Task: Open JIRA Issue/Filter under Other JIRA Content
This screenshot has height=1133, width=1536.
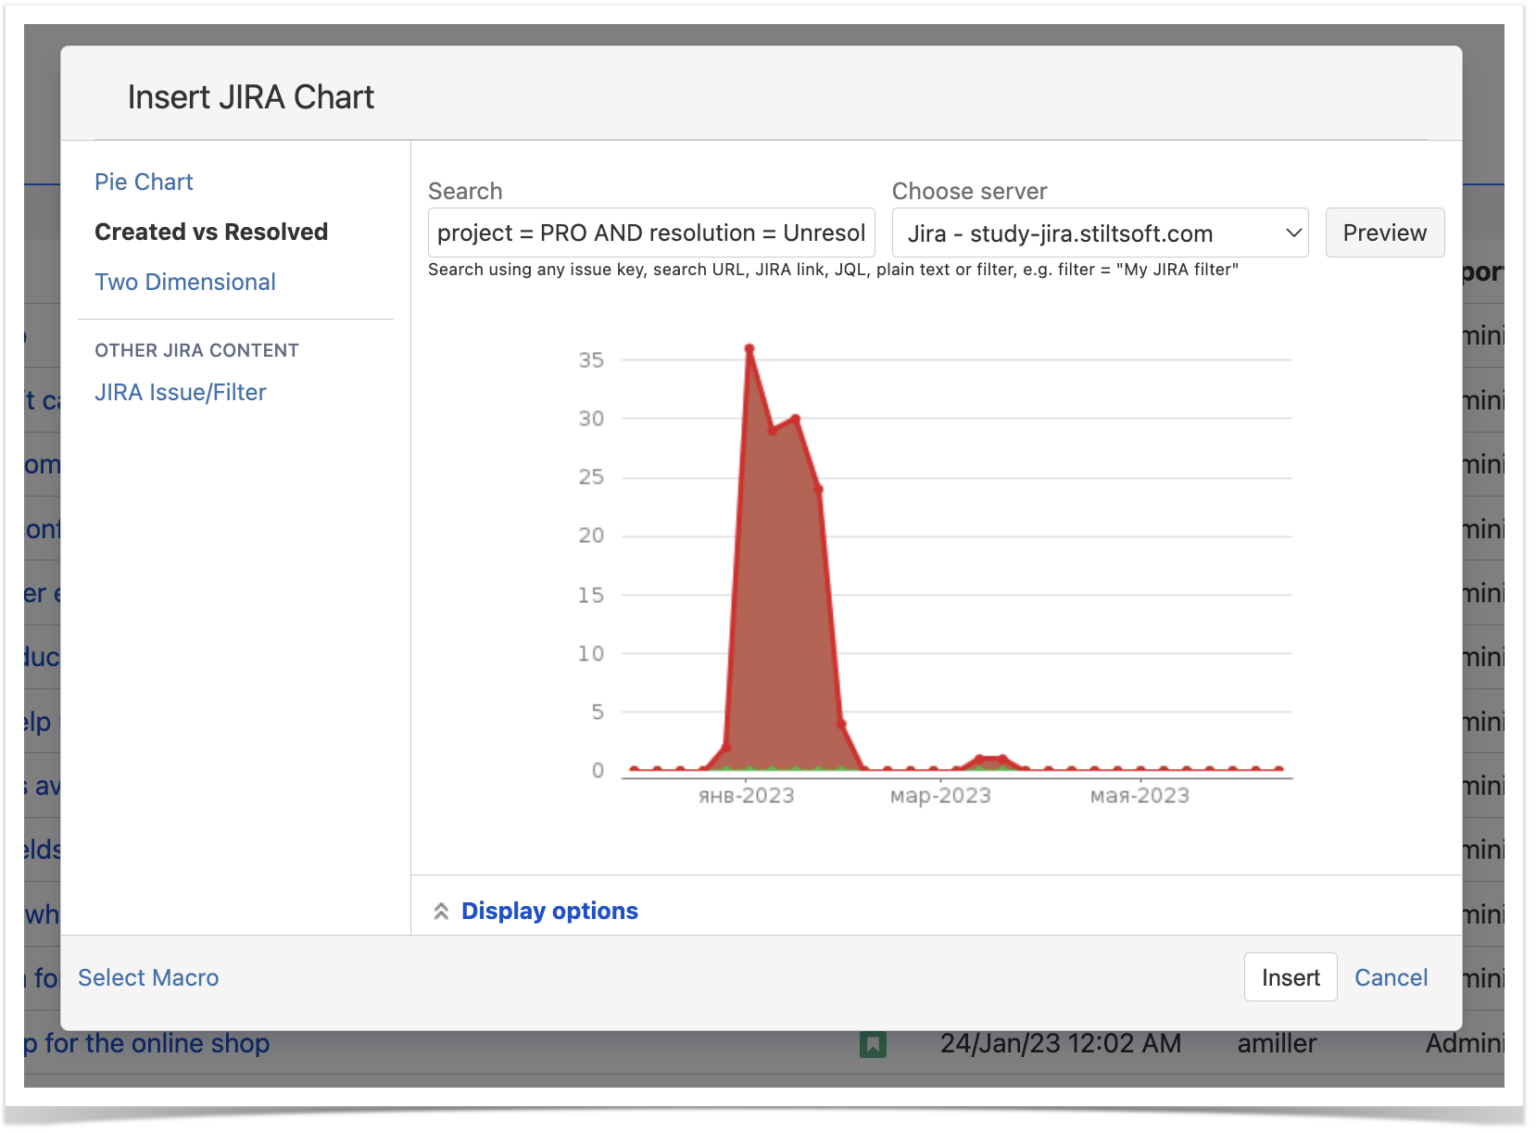Action: pos(180,392)
